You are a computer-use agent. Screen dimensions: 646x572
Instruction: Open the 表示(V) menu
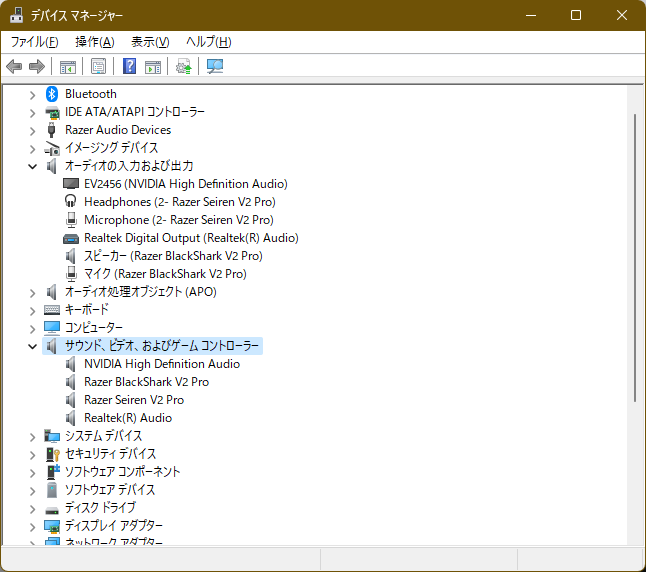click(150, 42)
